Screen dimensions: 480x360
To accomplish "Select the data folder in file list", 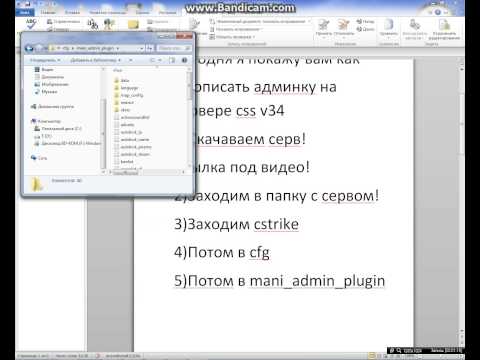I will 122,80.
